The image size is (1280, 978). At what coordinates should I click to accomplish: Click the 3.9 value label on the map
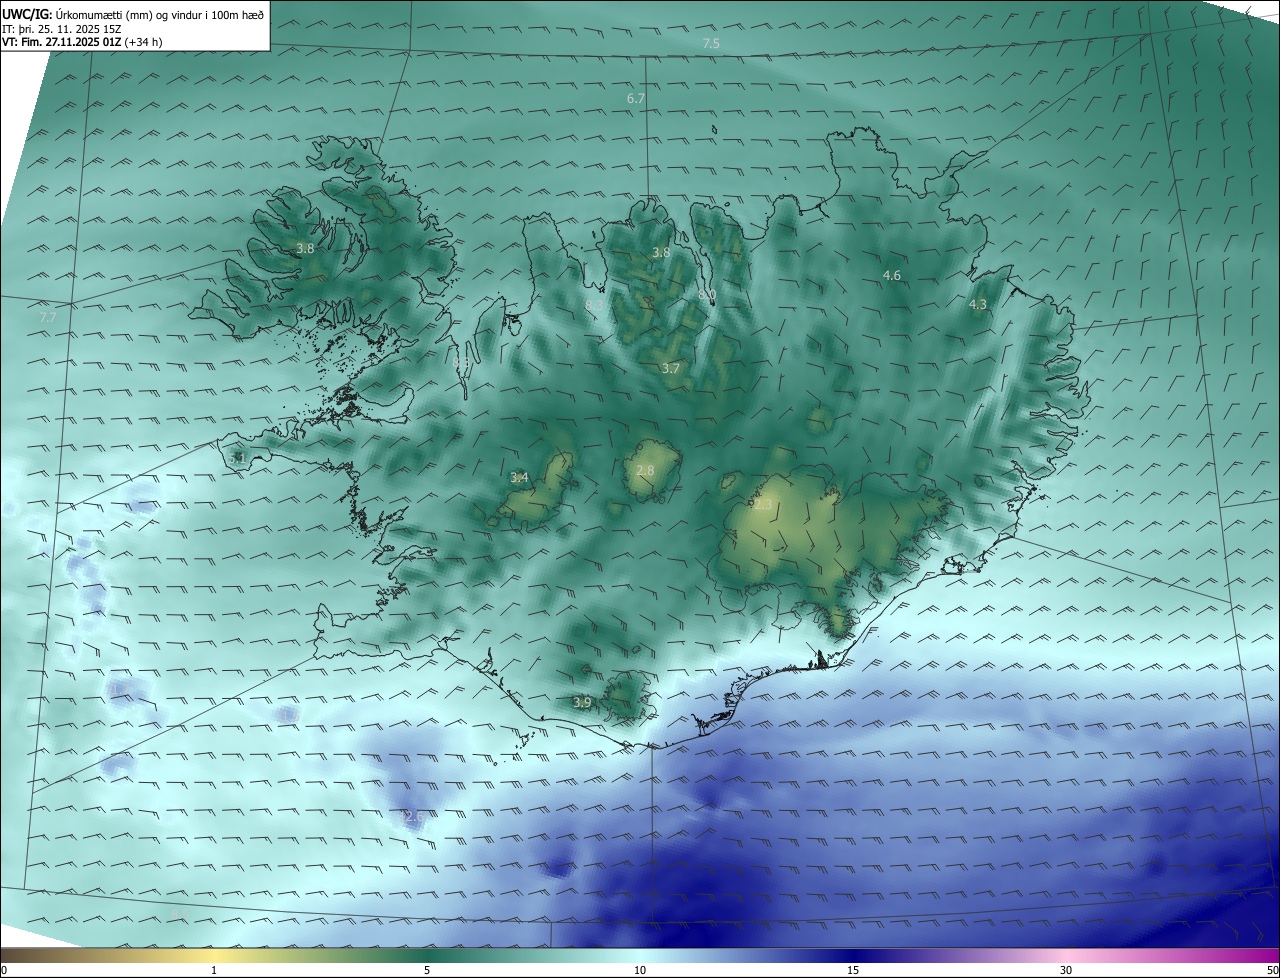[582, 703]
